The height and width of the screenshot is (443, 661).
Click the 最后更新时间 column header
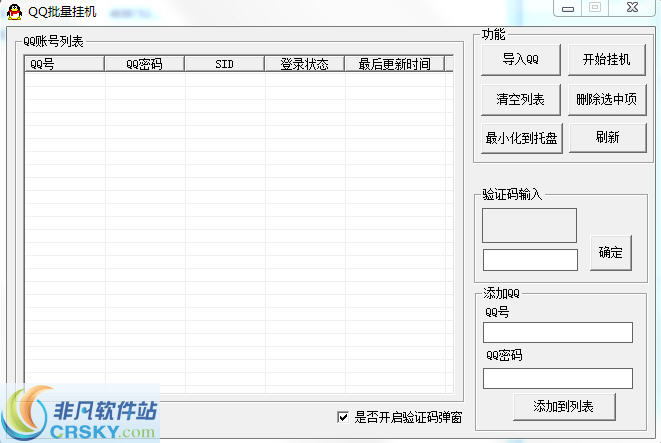point(395,64)
